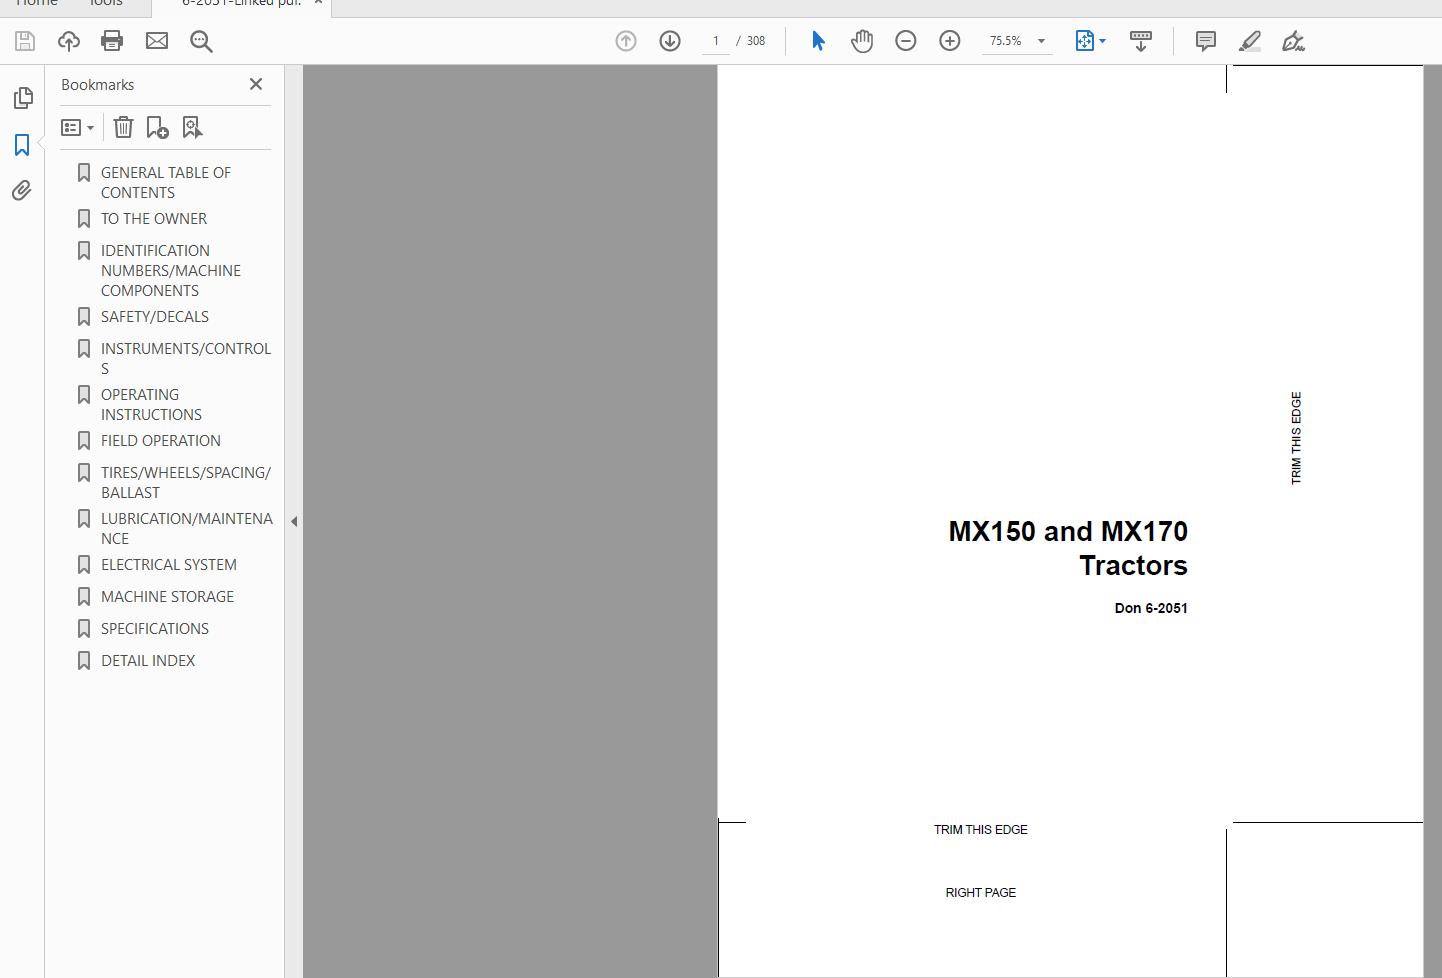The height and width of the screenshot is (978, 1442).
Task: Zoom out with minus button
Action: click(906, 41)
